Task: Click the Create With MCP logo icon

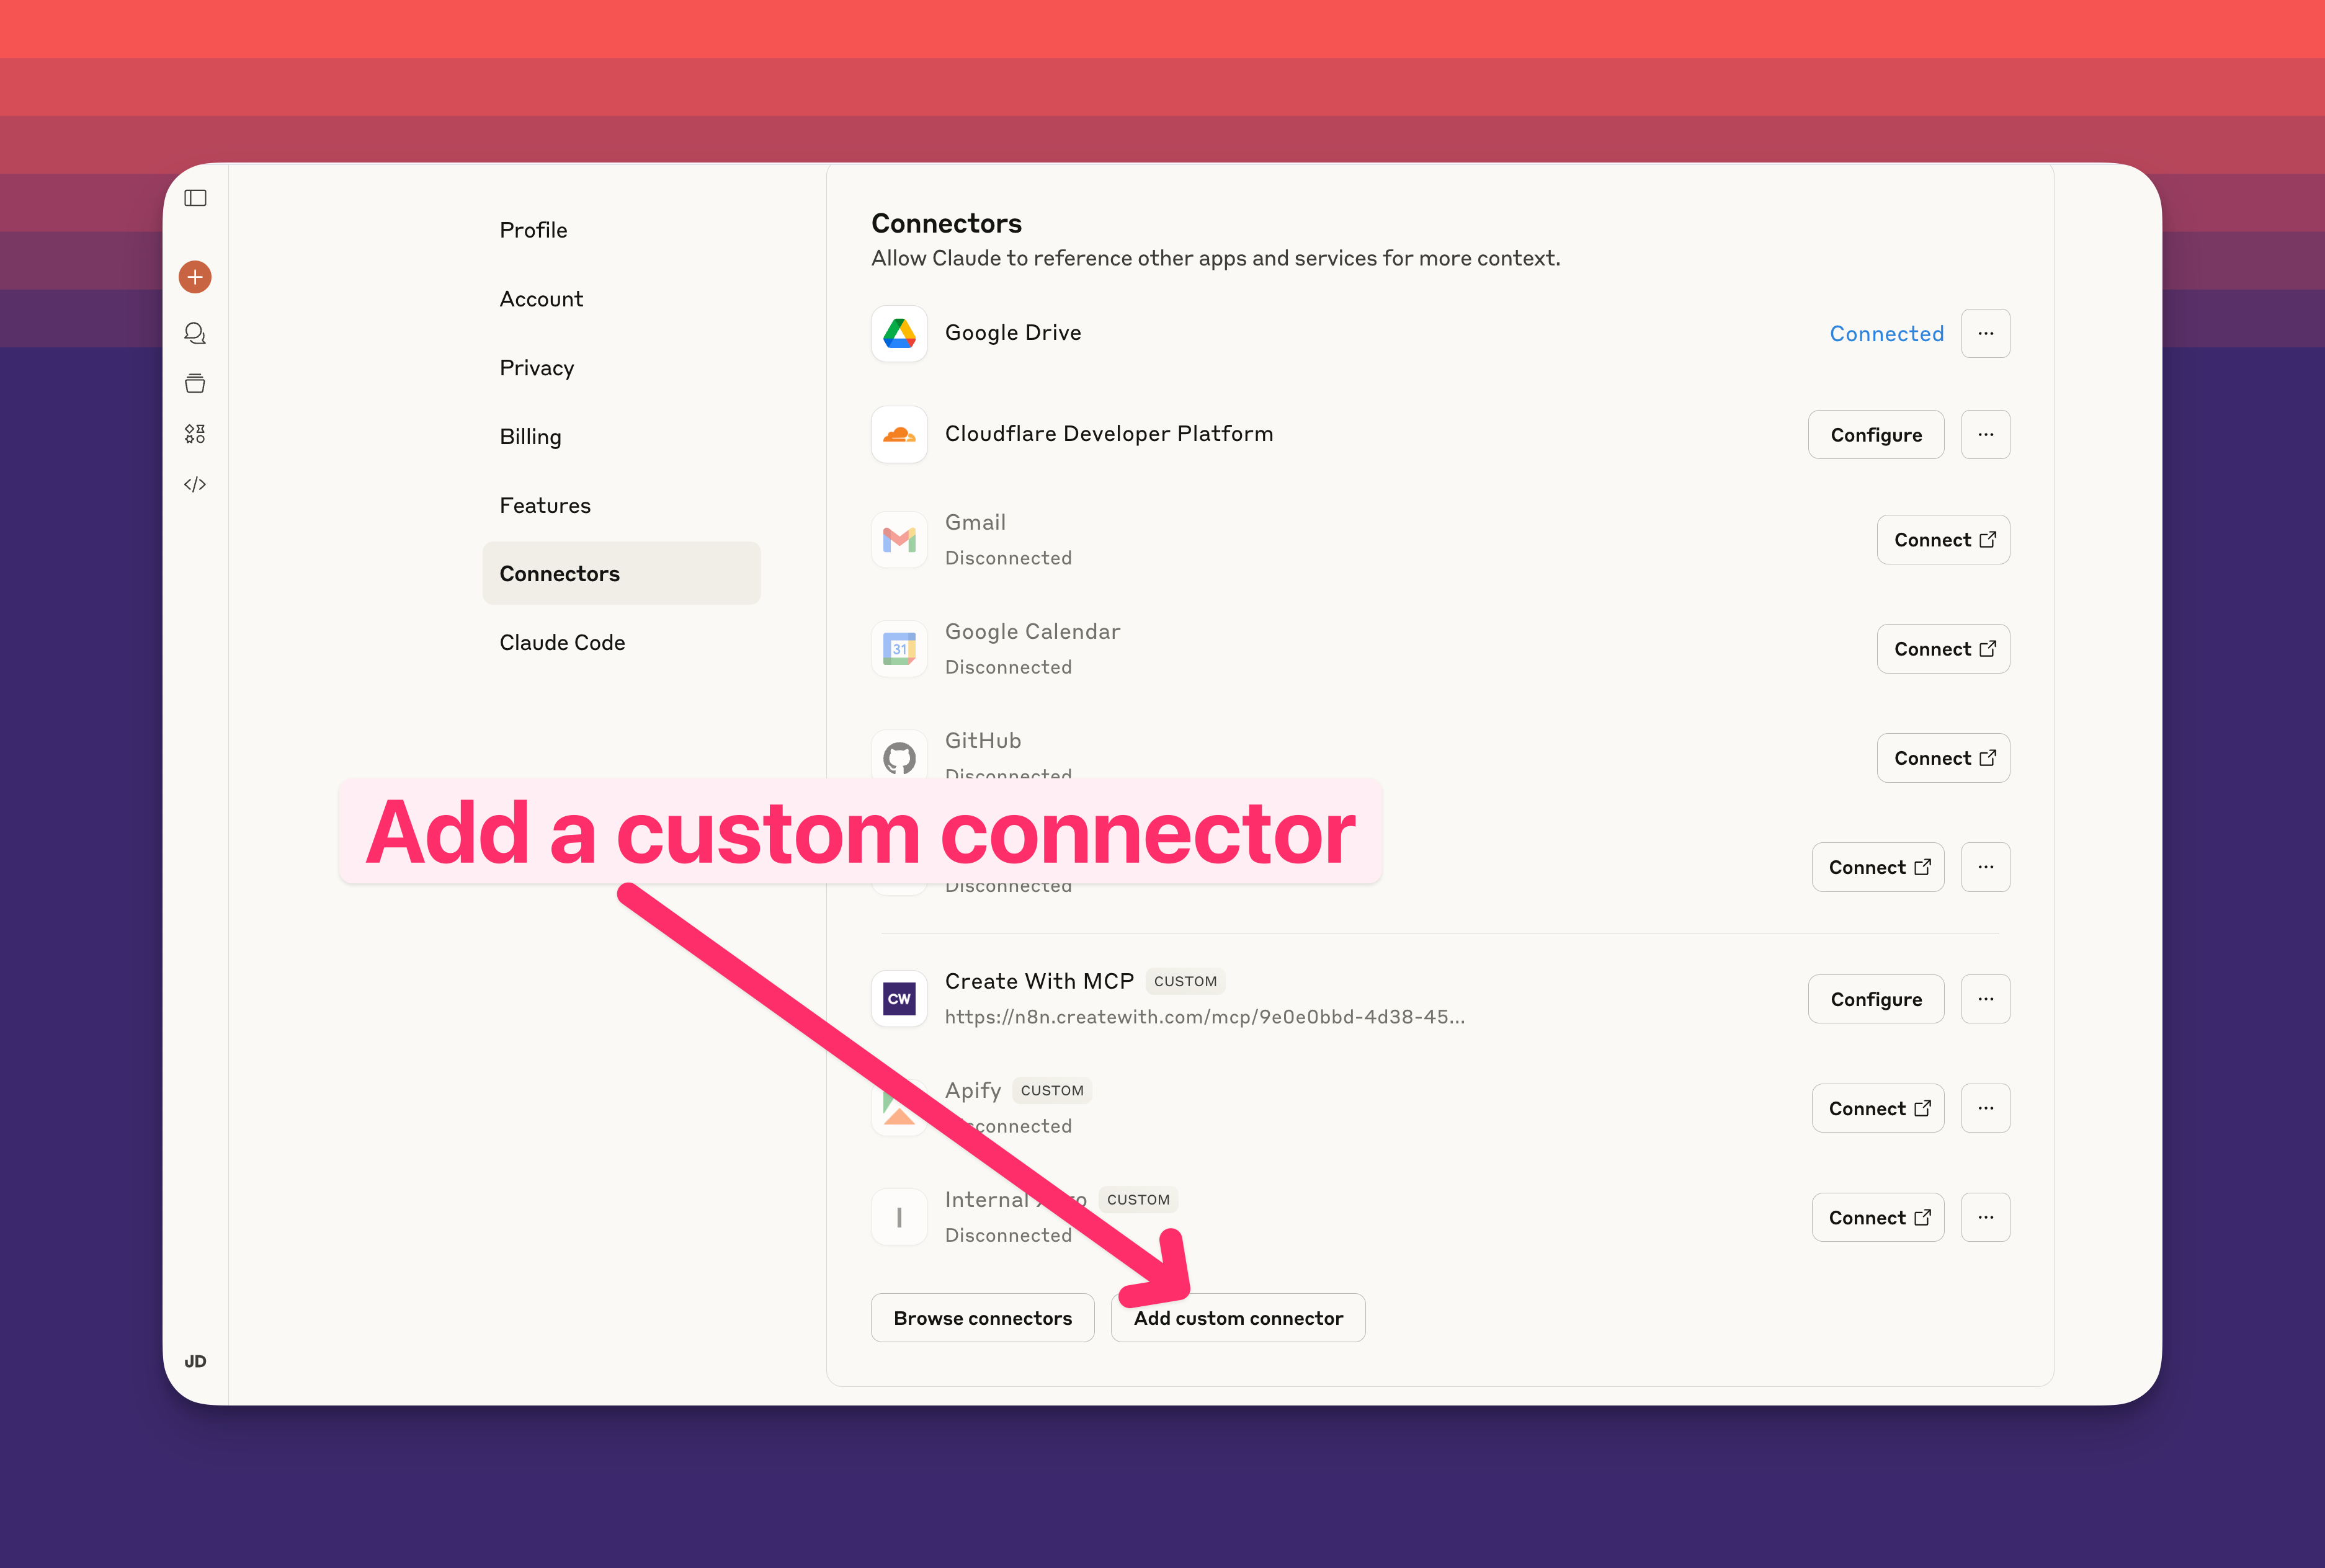Action: [x=899, y=999]
